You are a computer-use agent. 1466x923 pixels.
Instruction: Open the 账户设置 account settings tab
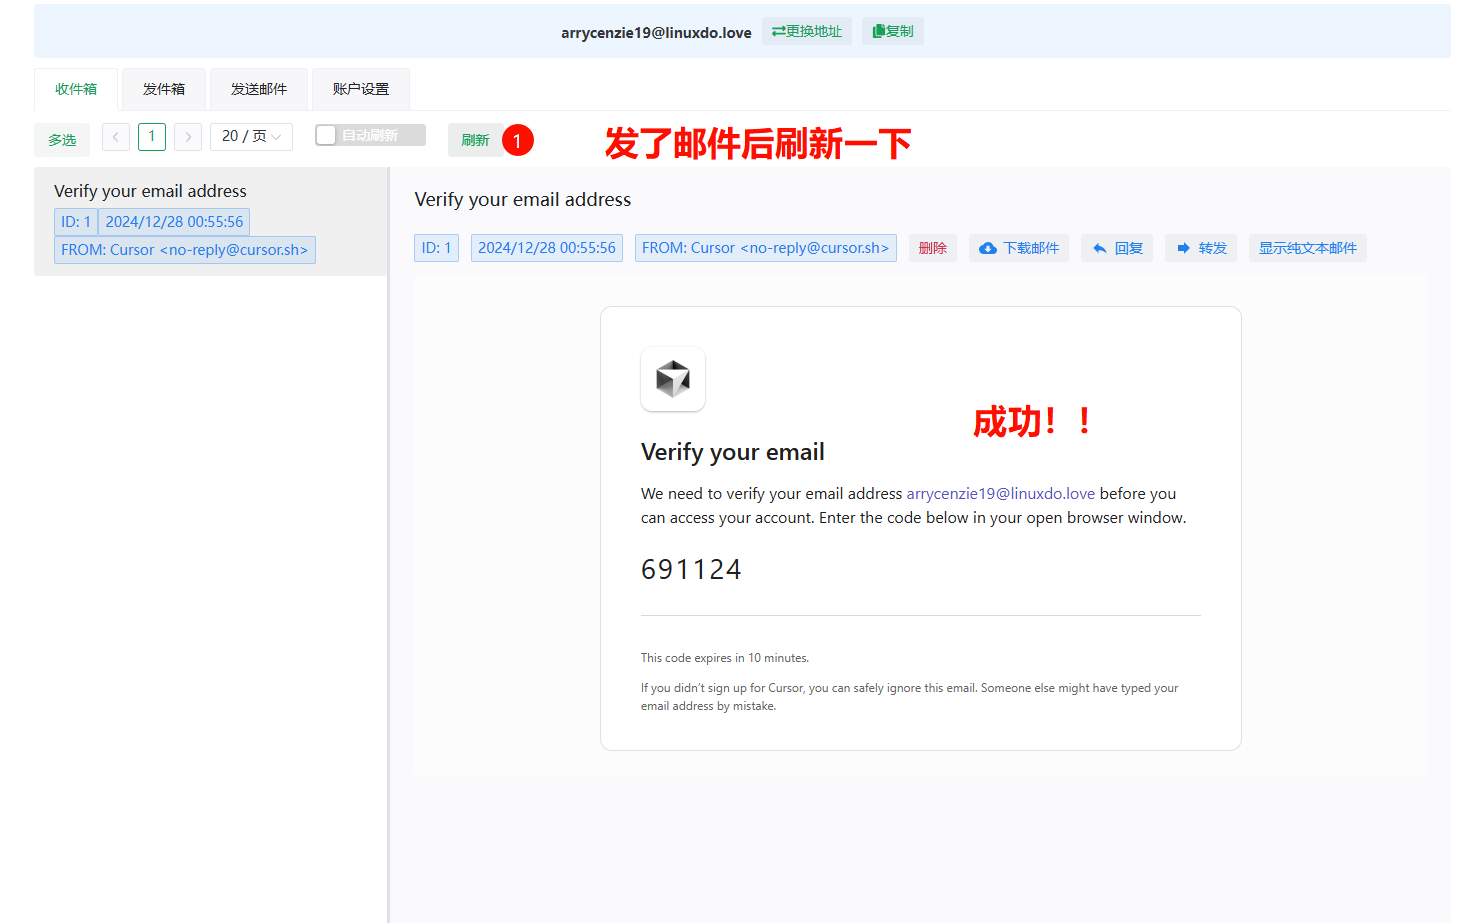point(361,89)
